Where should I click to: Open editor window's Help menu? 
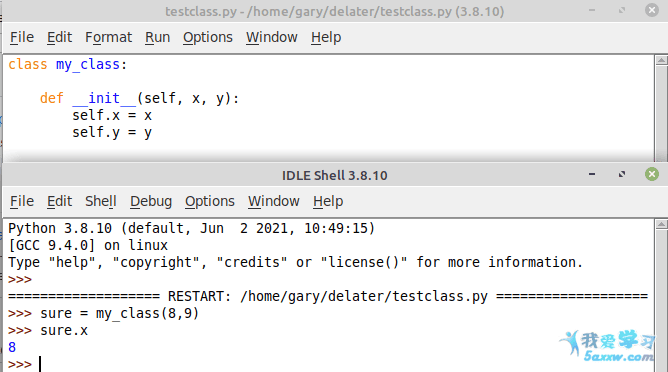(326, 37)
